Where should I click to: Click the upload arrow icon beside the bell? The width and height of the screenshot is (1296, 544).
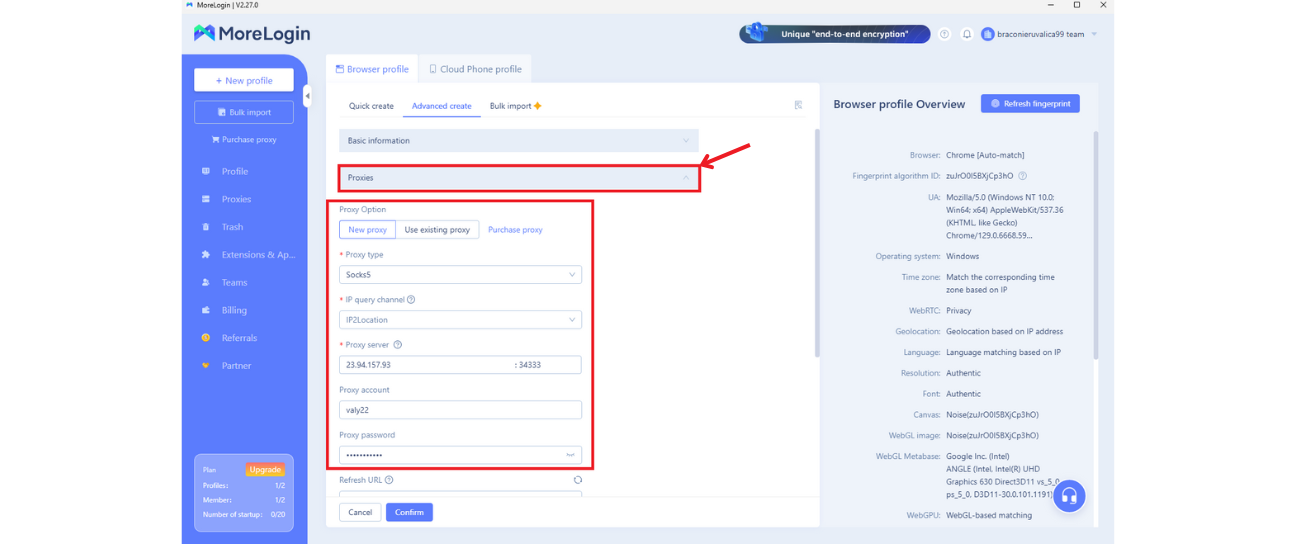(x=944, y=34)
